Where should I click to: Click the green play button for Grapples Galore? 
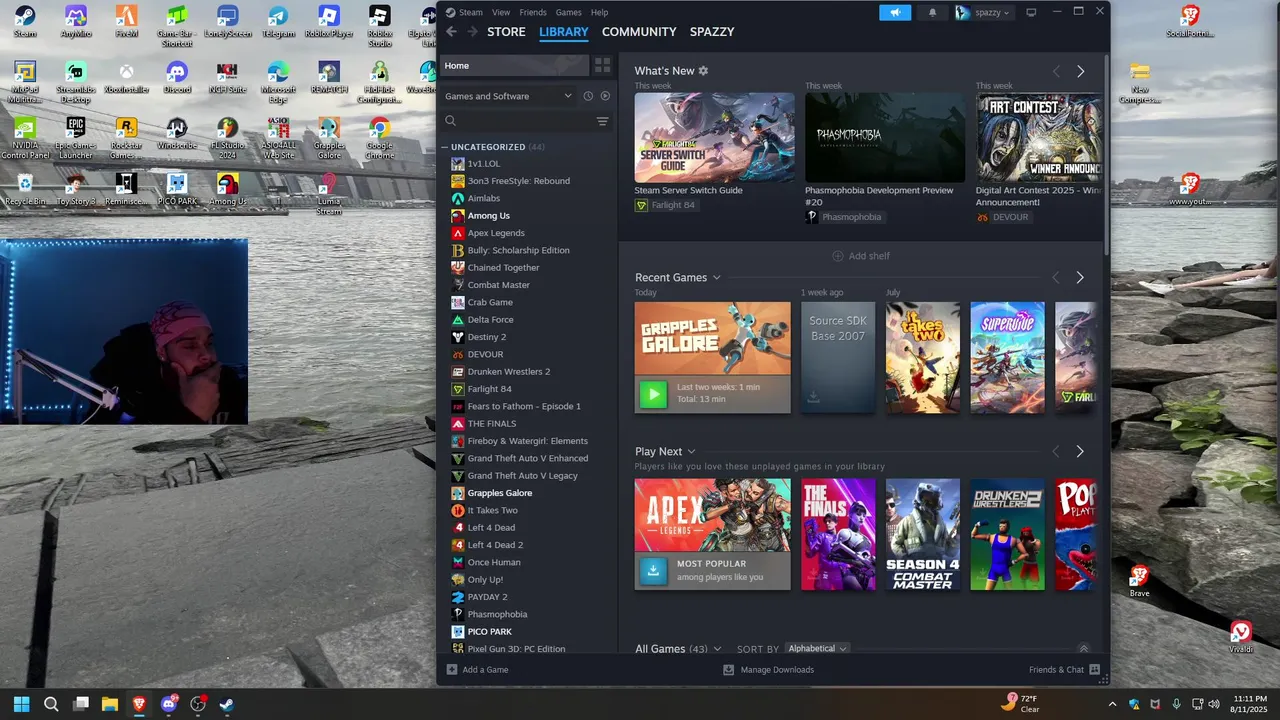click(x=653, y=394)
